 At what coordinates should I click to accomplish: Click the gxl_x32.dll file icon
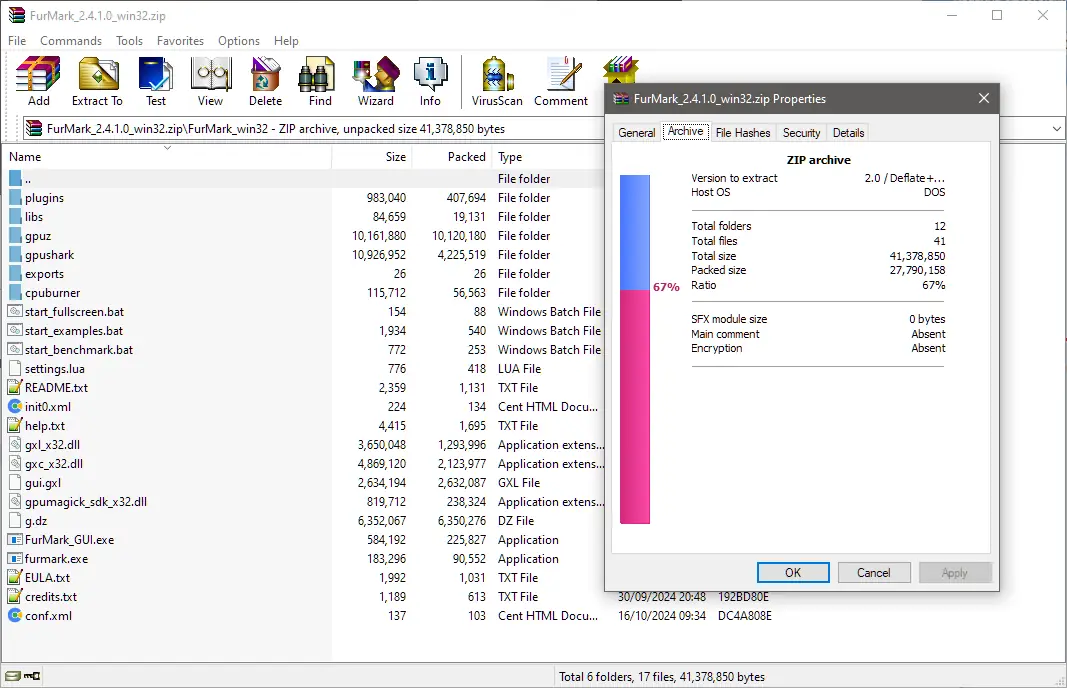pyautogui.click(x=15, y=444)
